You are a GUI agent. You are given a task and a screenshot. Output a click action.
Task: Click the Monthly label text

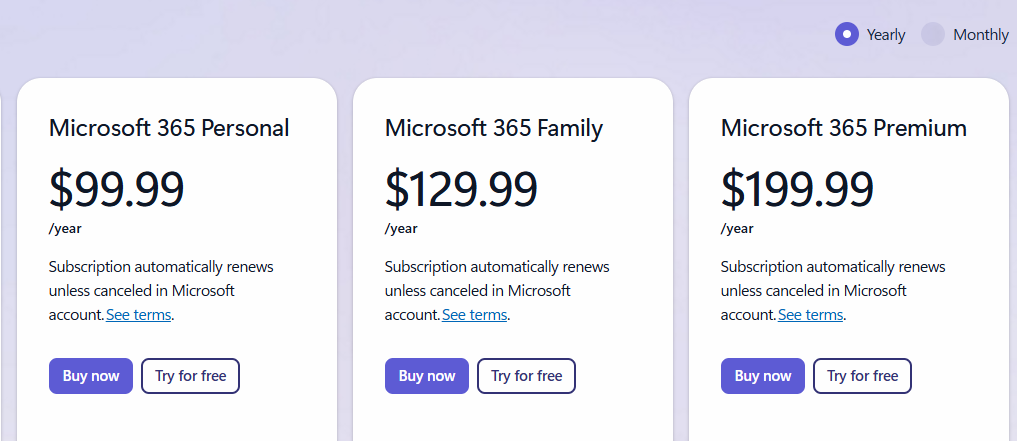[981, 35]
